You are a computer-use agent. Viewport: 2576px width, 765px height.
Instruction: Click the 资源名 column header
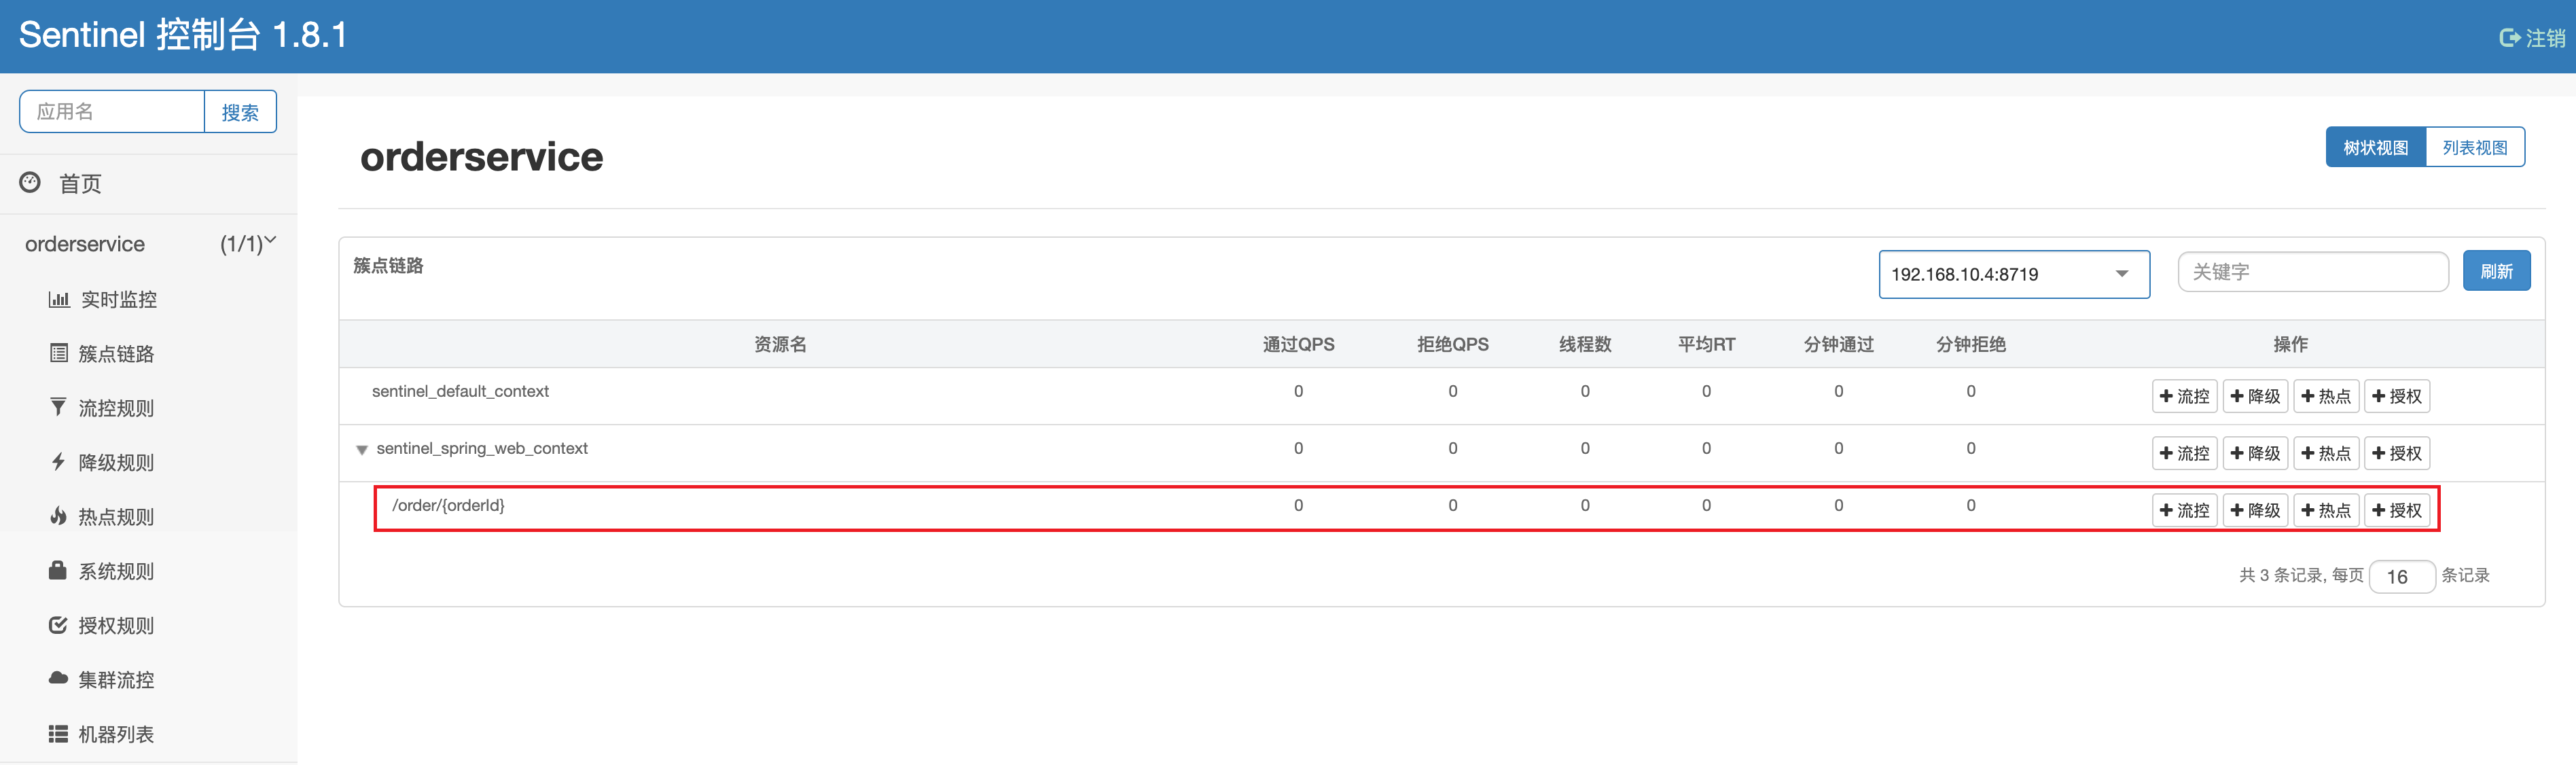click(x=780, y=344)
